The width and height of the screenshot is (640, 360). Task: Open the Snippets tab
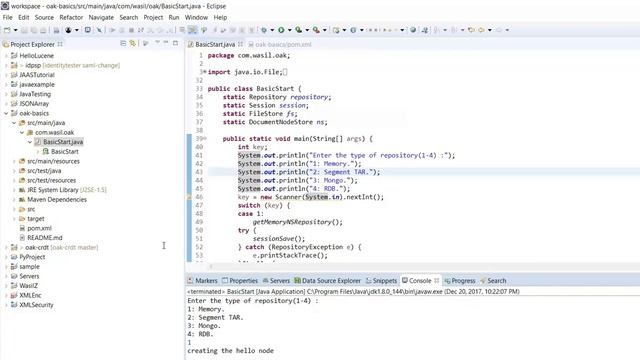pos(382,281)
